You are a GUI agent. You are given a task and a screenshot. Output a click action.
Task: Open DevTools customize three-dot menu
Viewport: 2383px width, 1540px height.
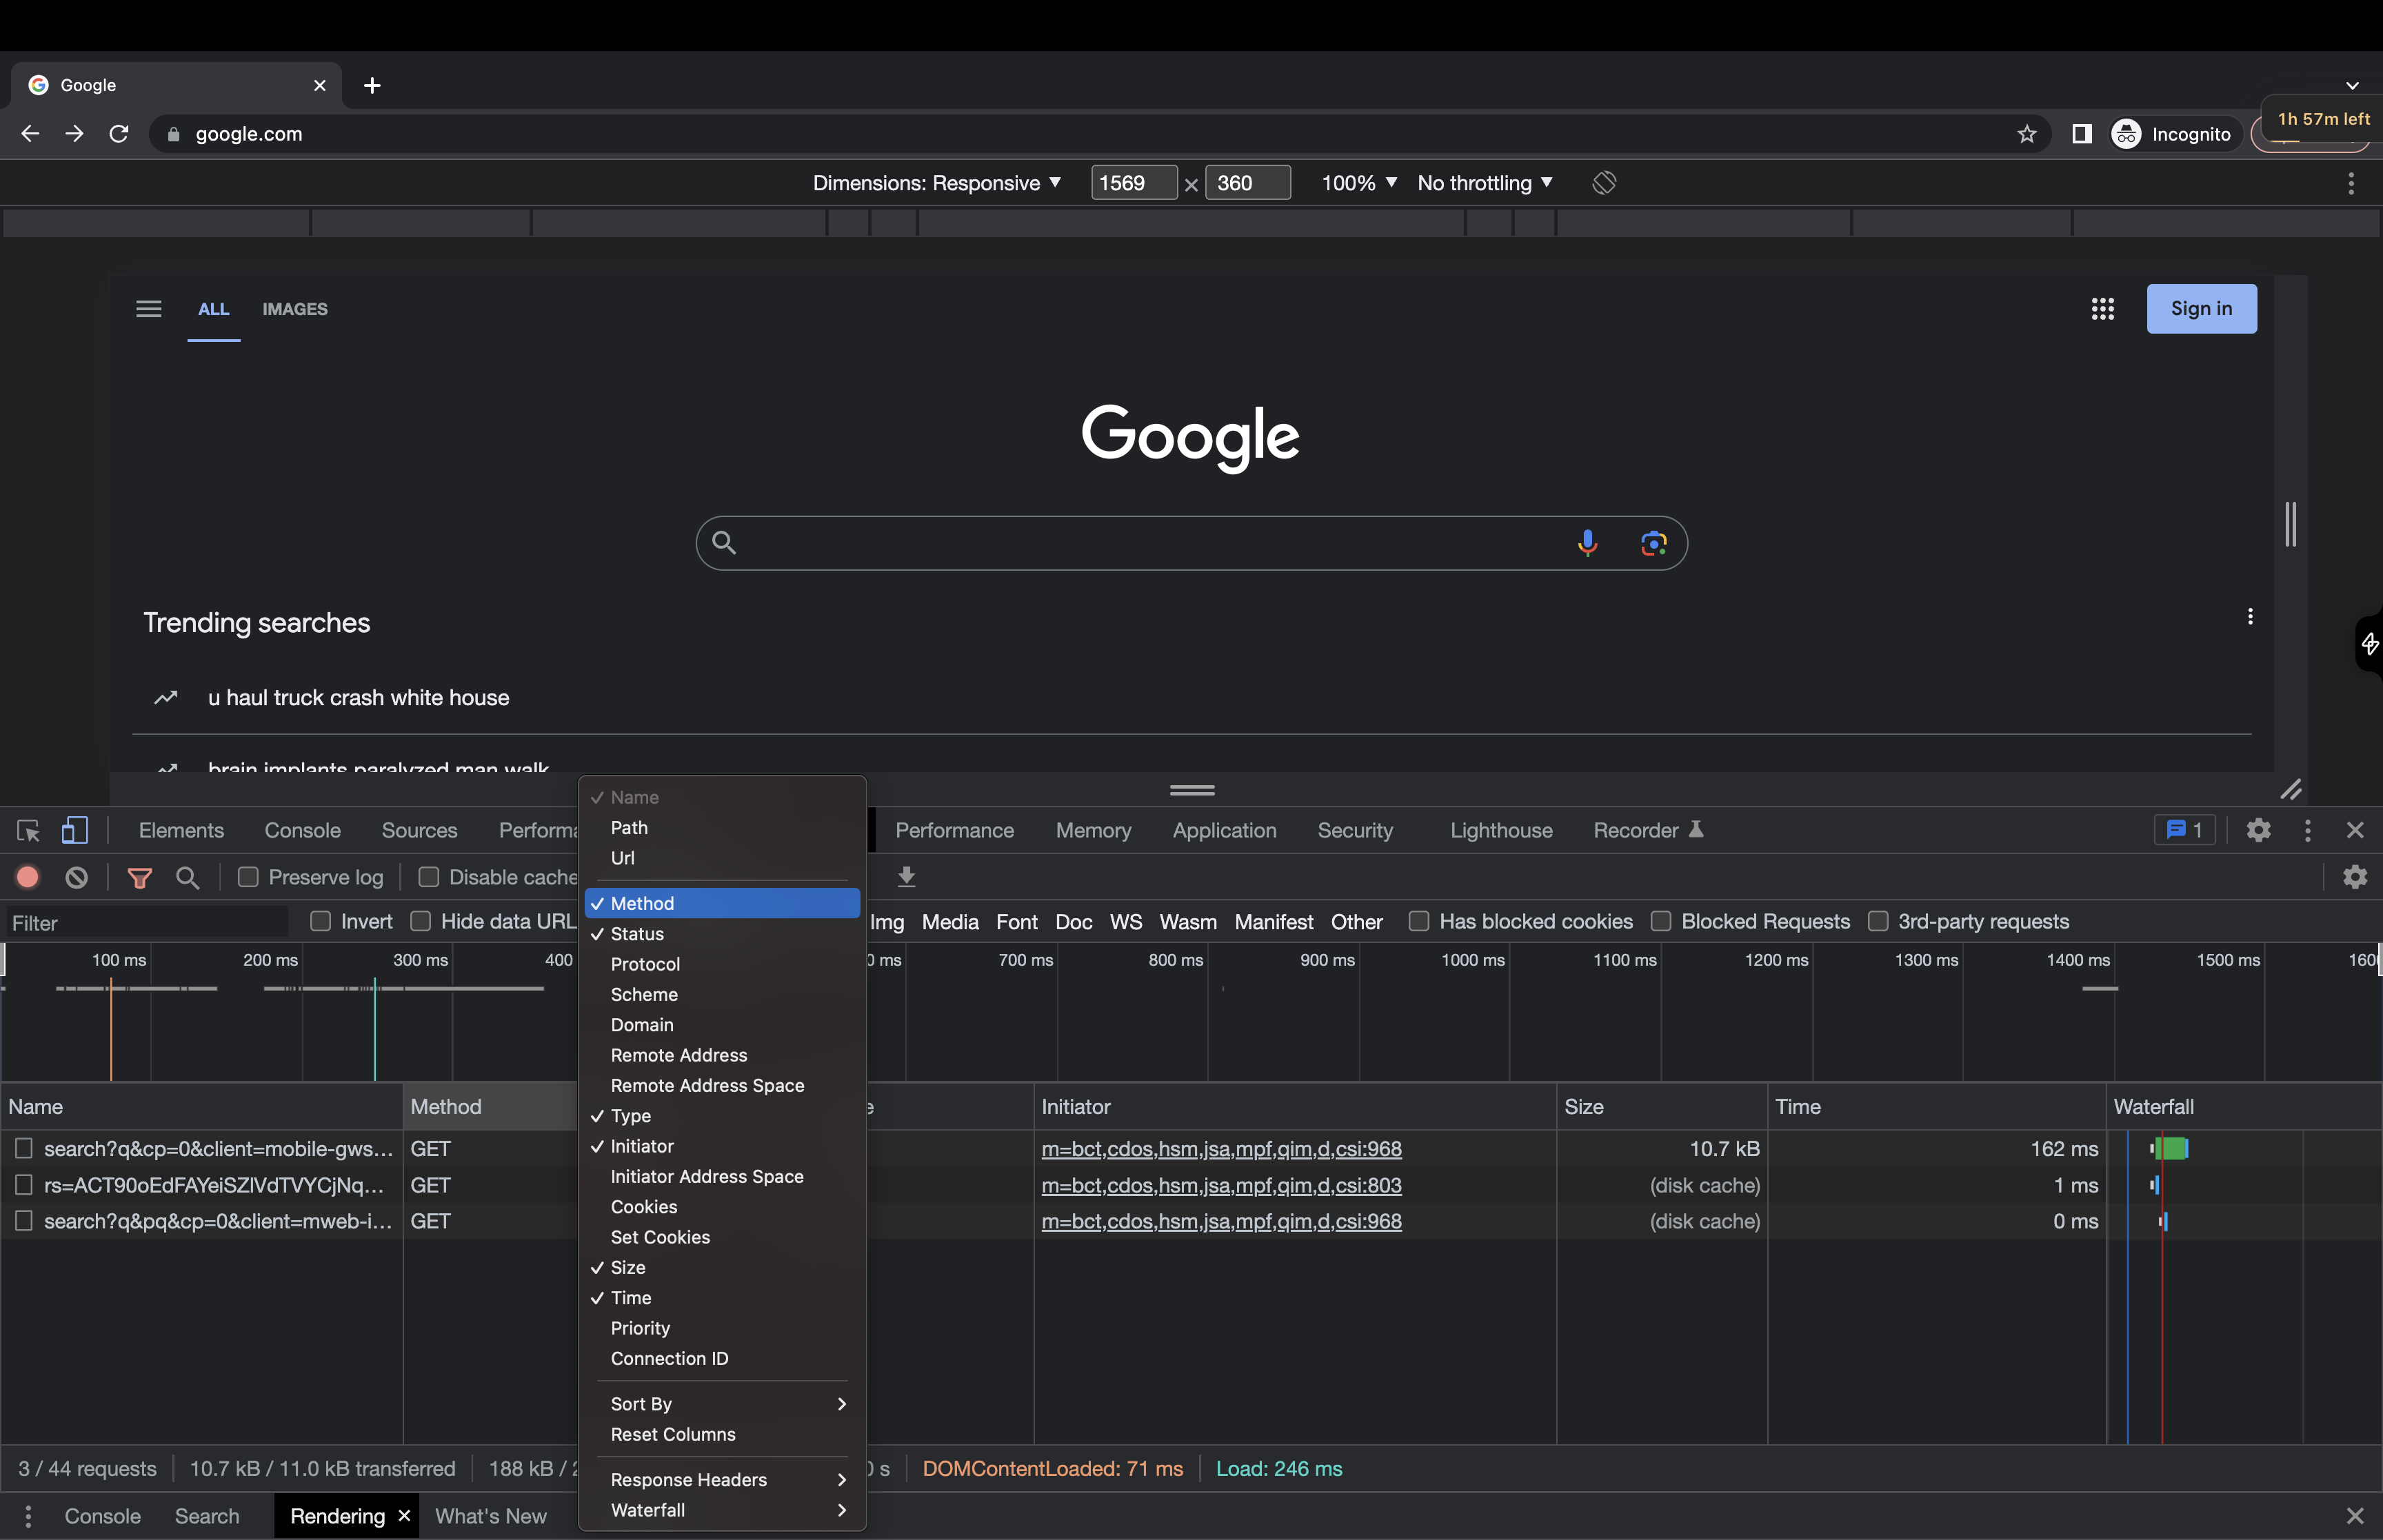pyautogui.click(x=2308, y=830)
